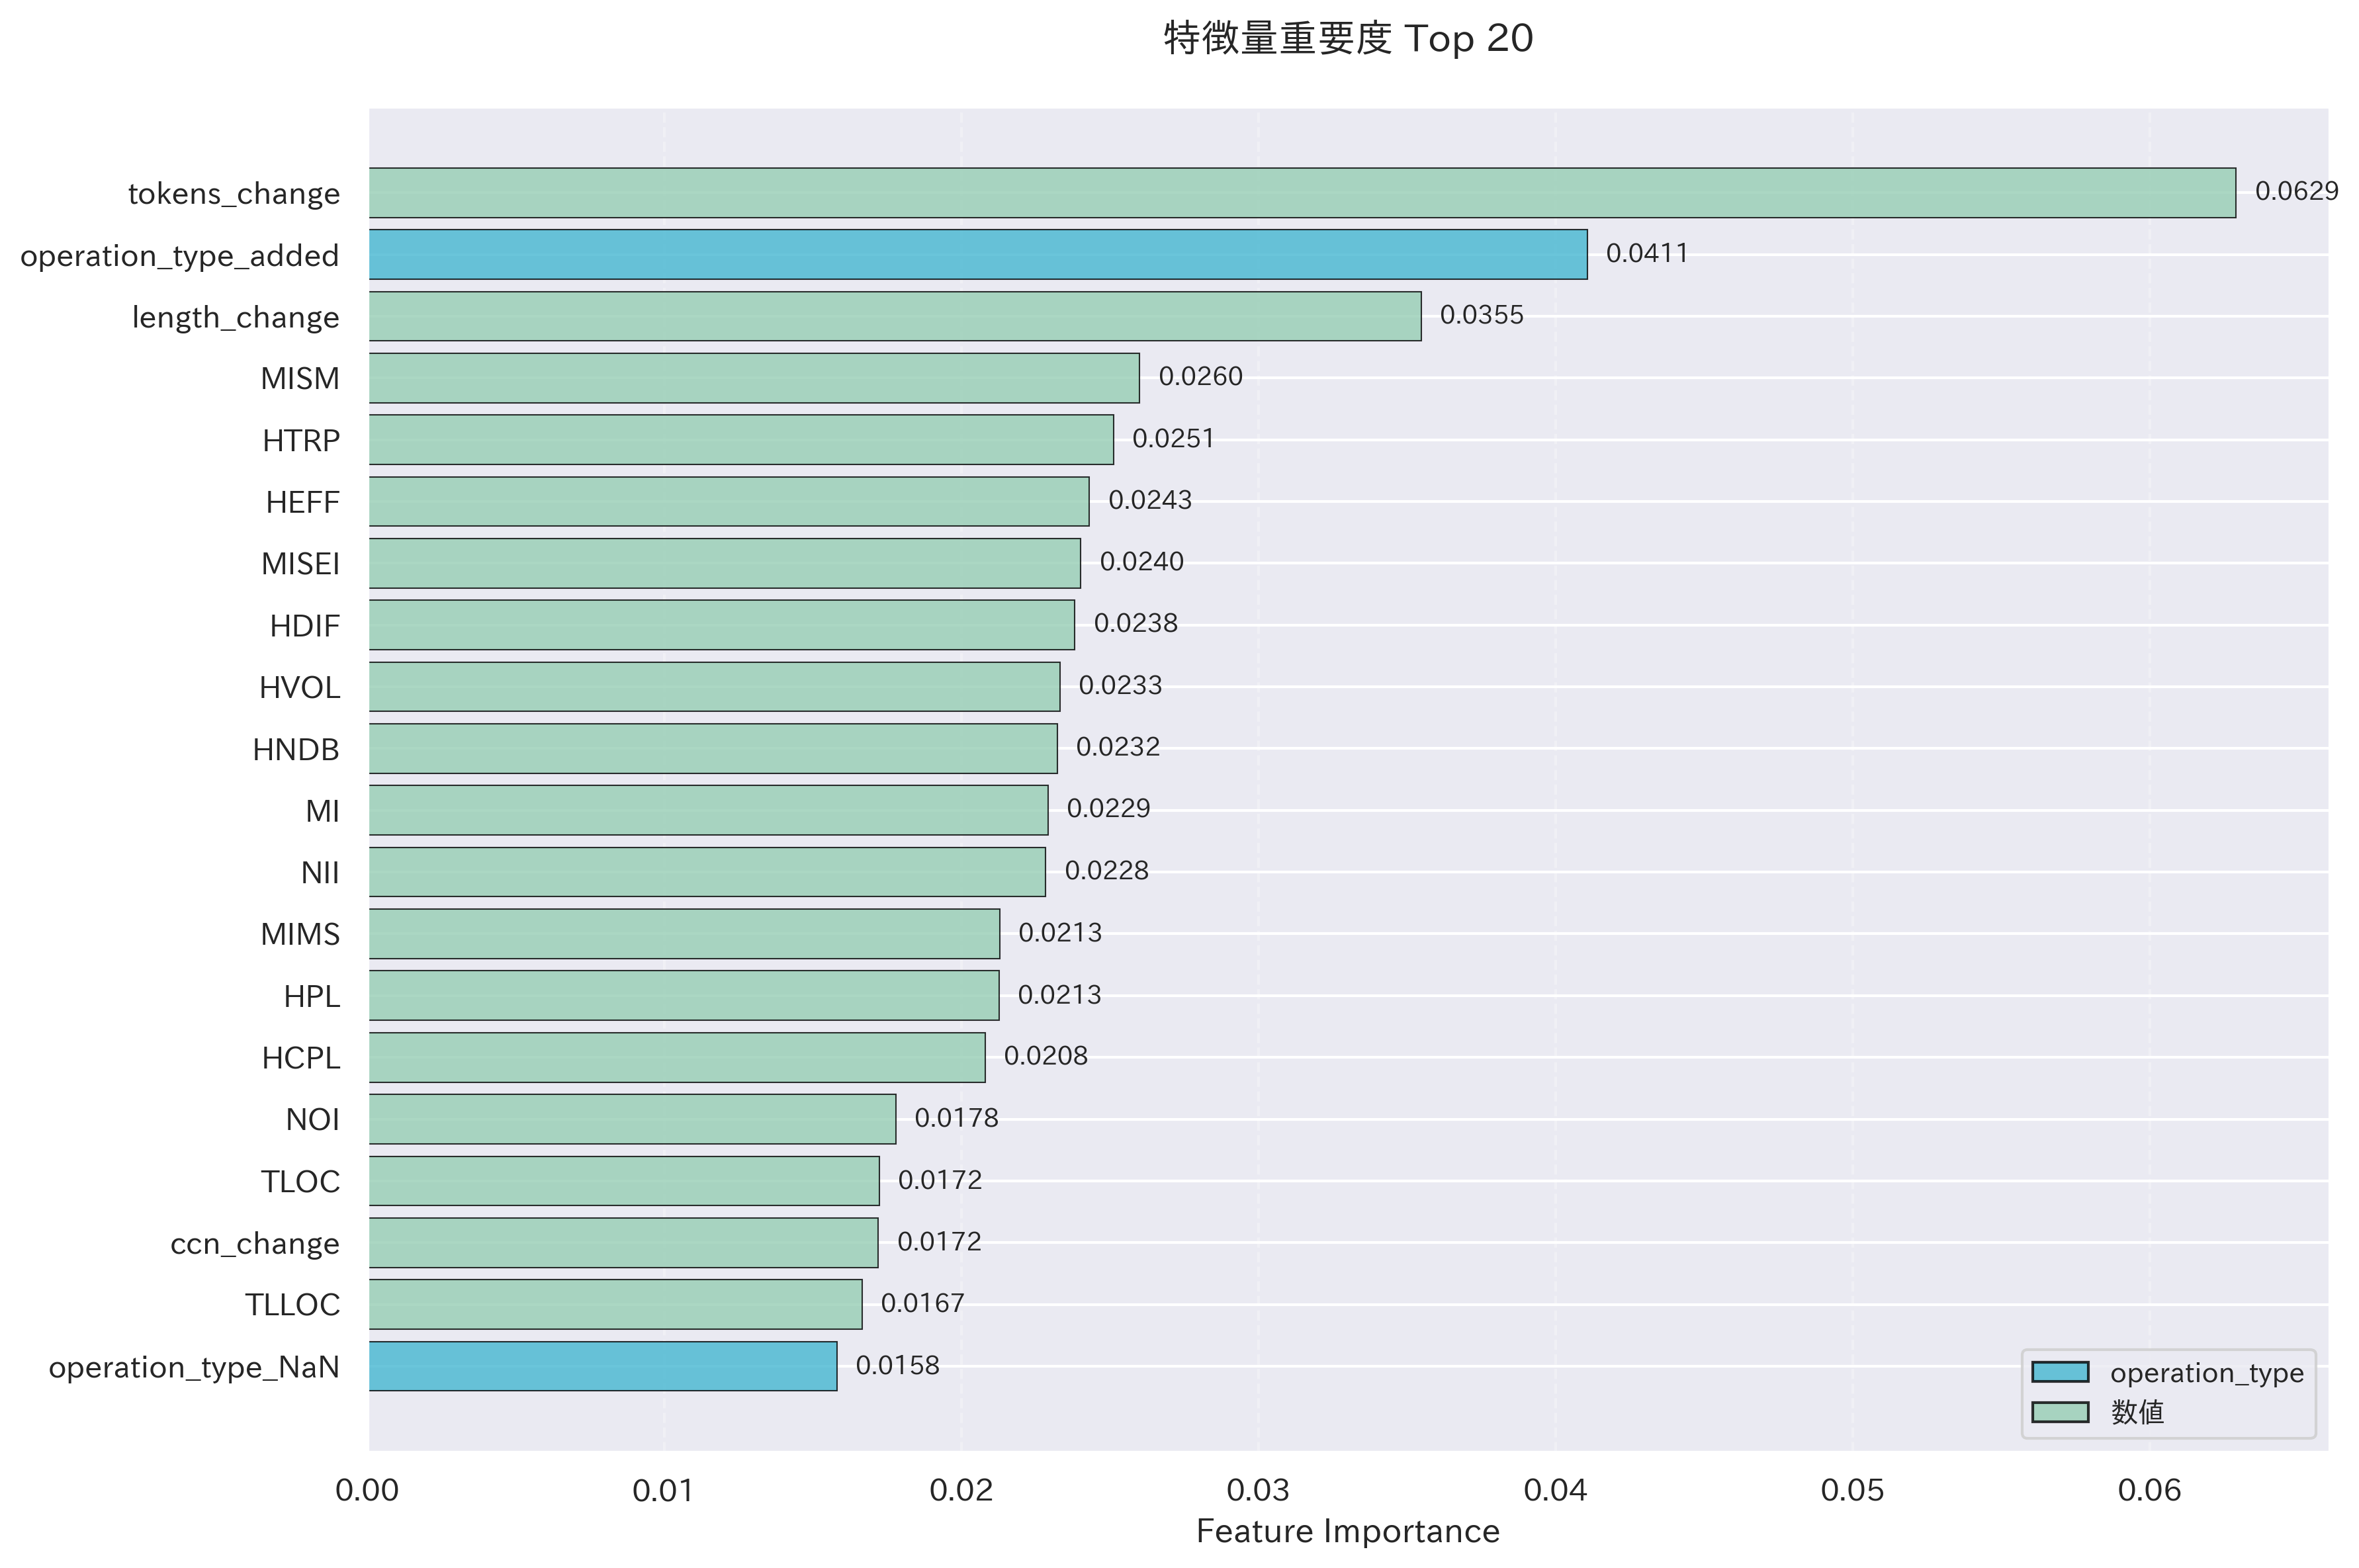
Task: Click the ccn_change feature label
Action: (255, 1244)
